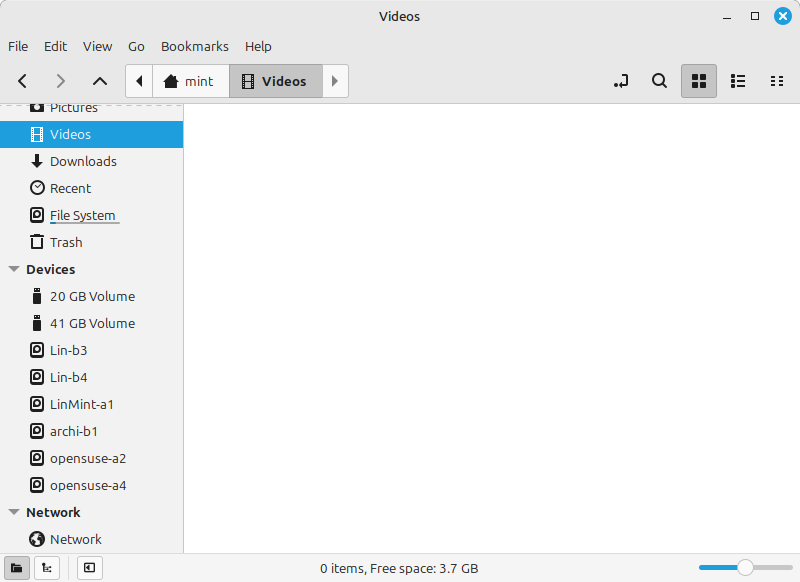This screenshot has width=800, height=582.
Task: Show places sidebar button in status bar
Action: point(17,568)
